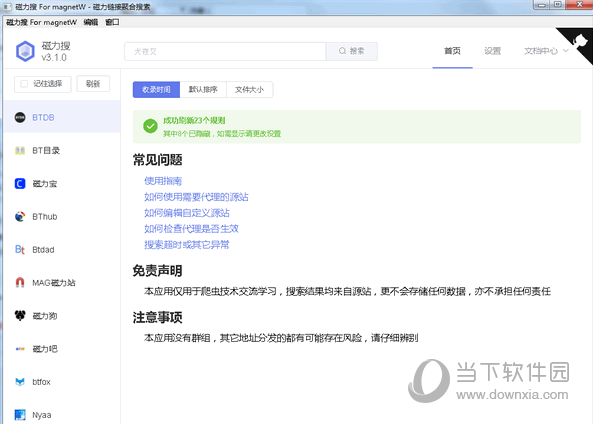Select the BTDB source icon
This screenshot has width=593, height=424.
[20, 117]
